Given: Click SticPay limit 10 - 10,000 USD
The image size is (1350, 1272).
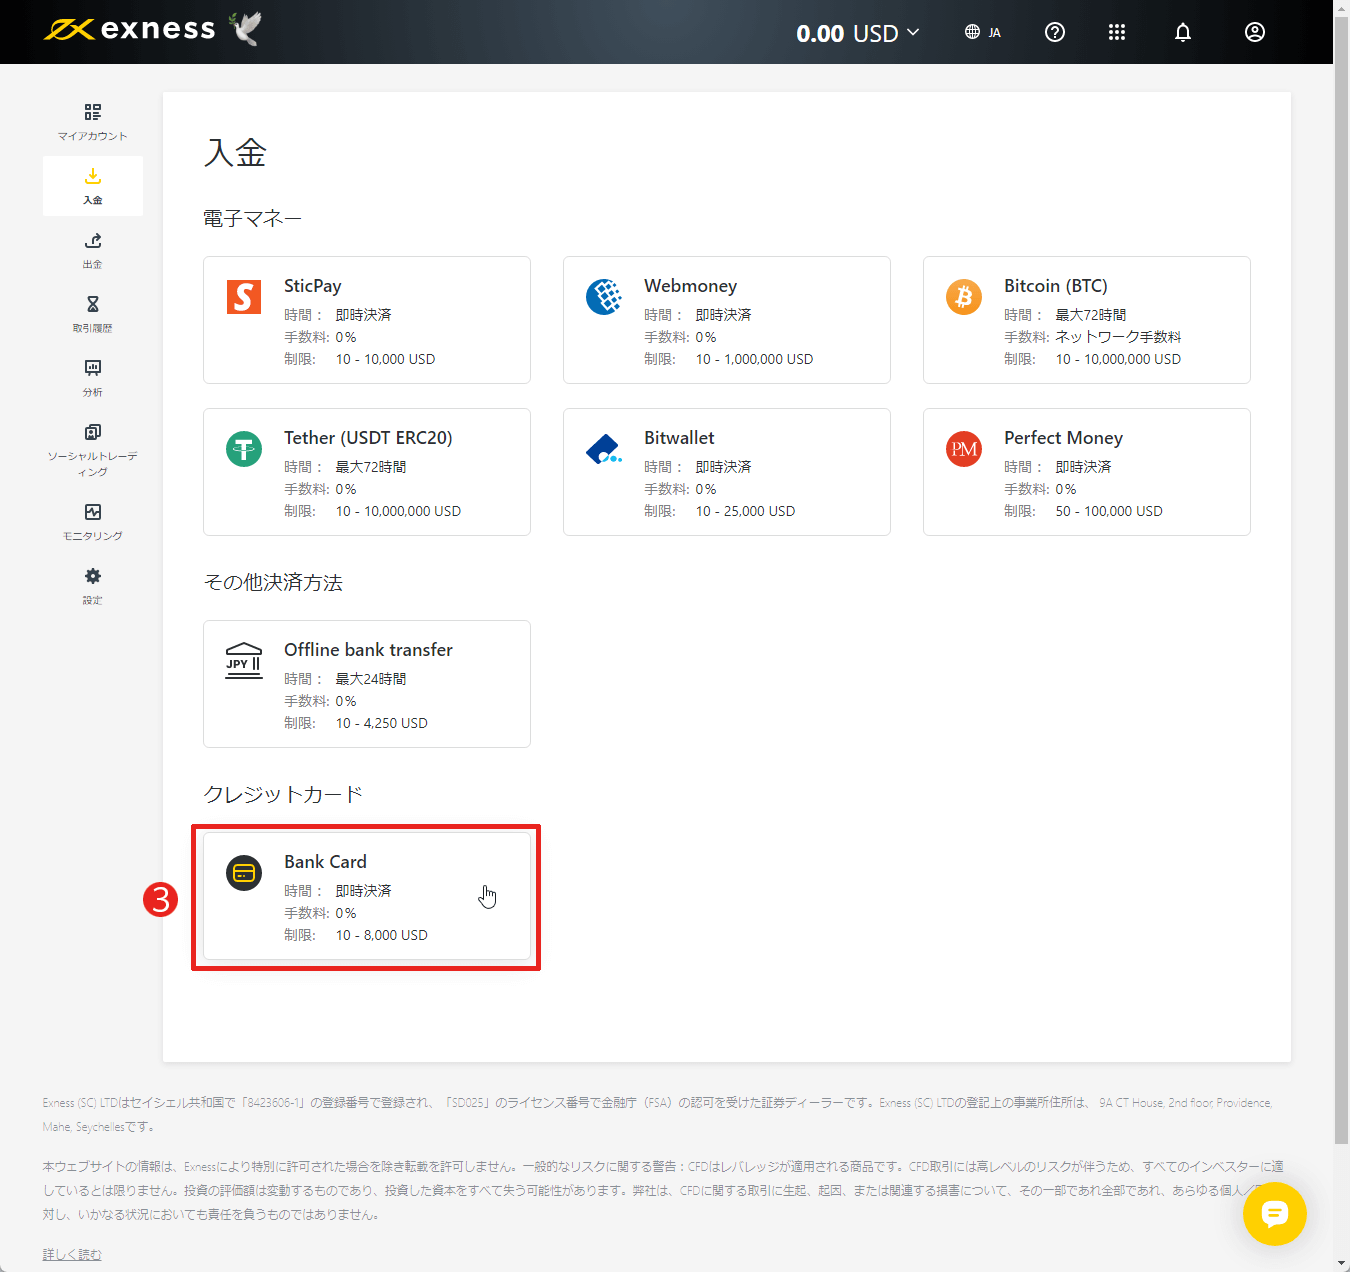Looking at the screenshot, I should click(x=386, y=359).
